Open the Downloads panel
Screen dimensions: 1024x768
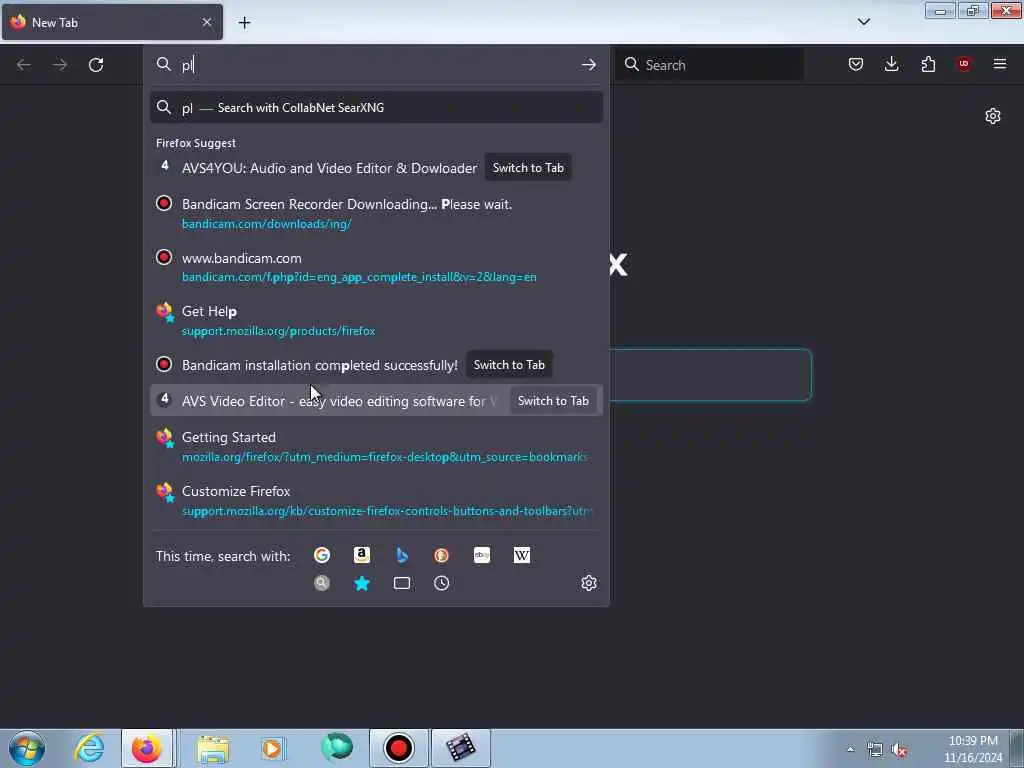[x=891, y=64]
